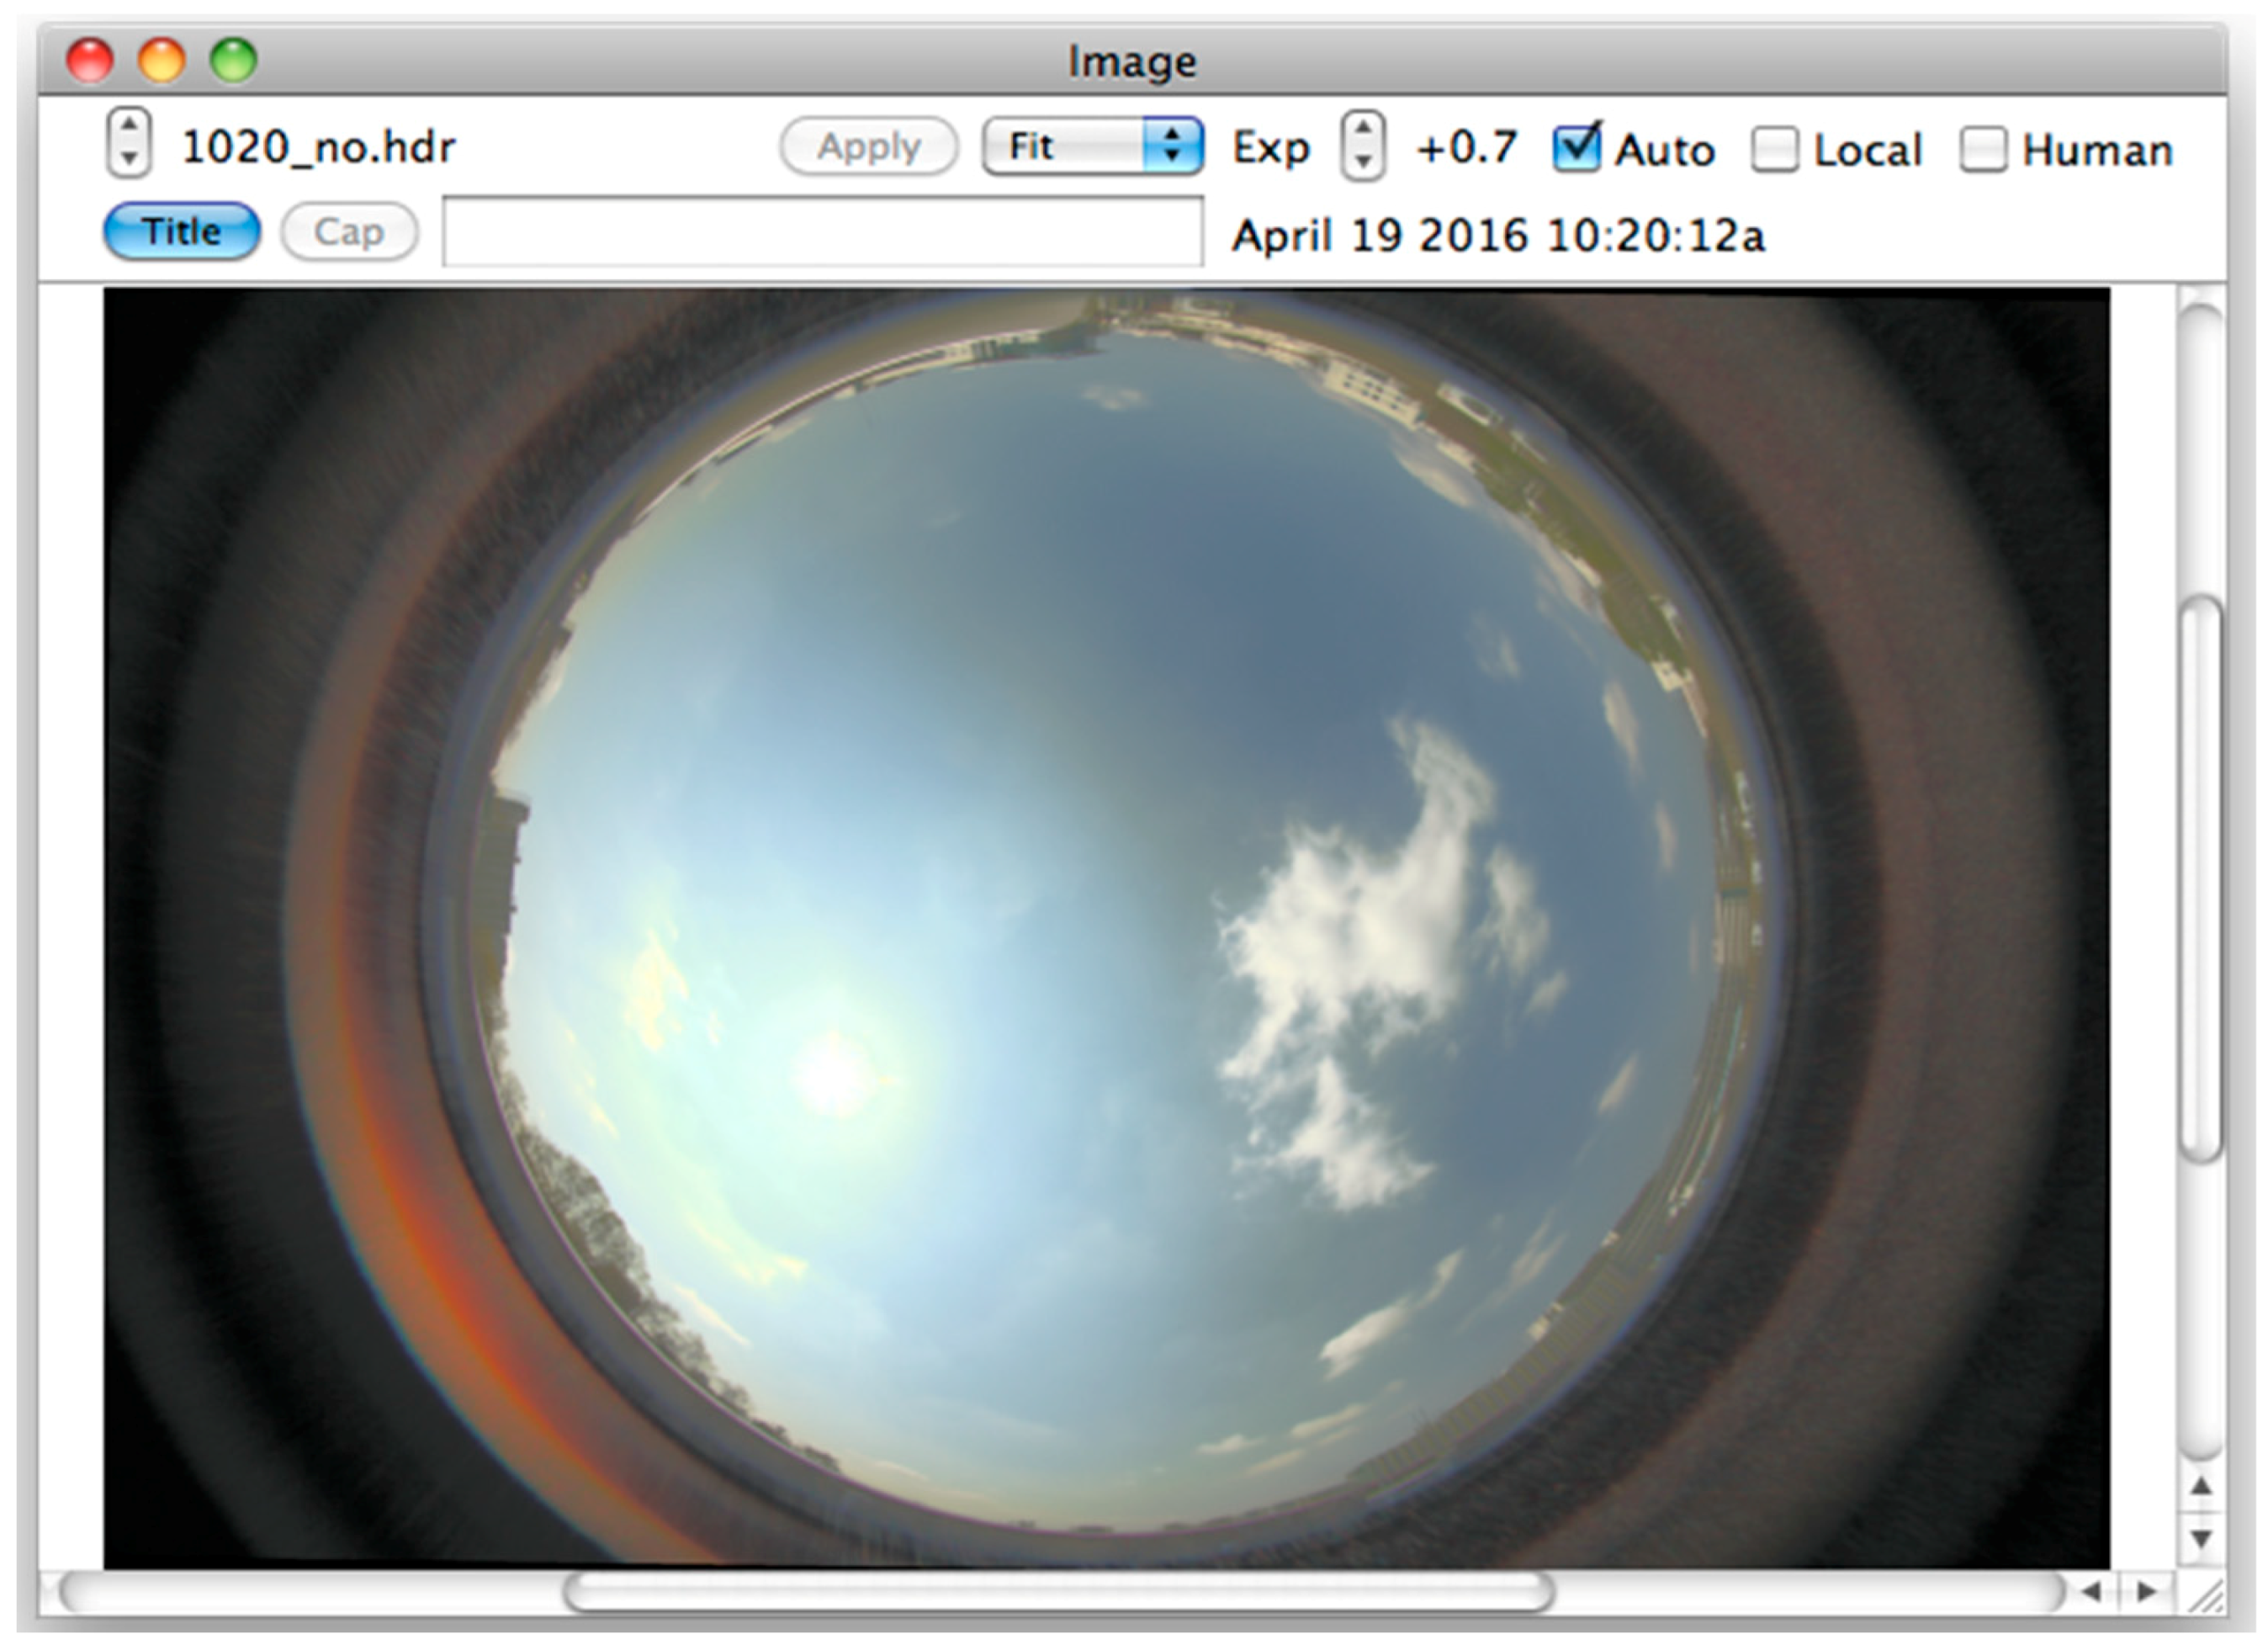Viewport: 2268px width, 1650px height.
Task: Click the file stepper down arrow
Action: 129,159
